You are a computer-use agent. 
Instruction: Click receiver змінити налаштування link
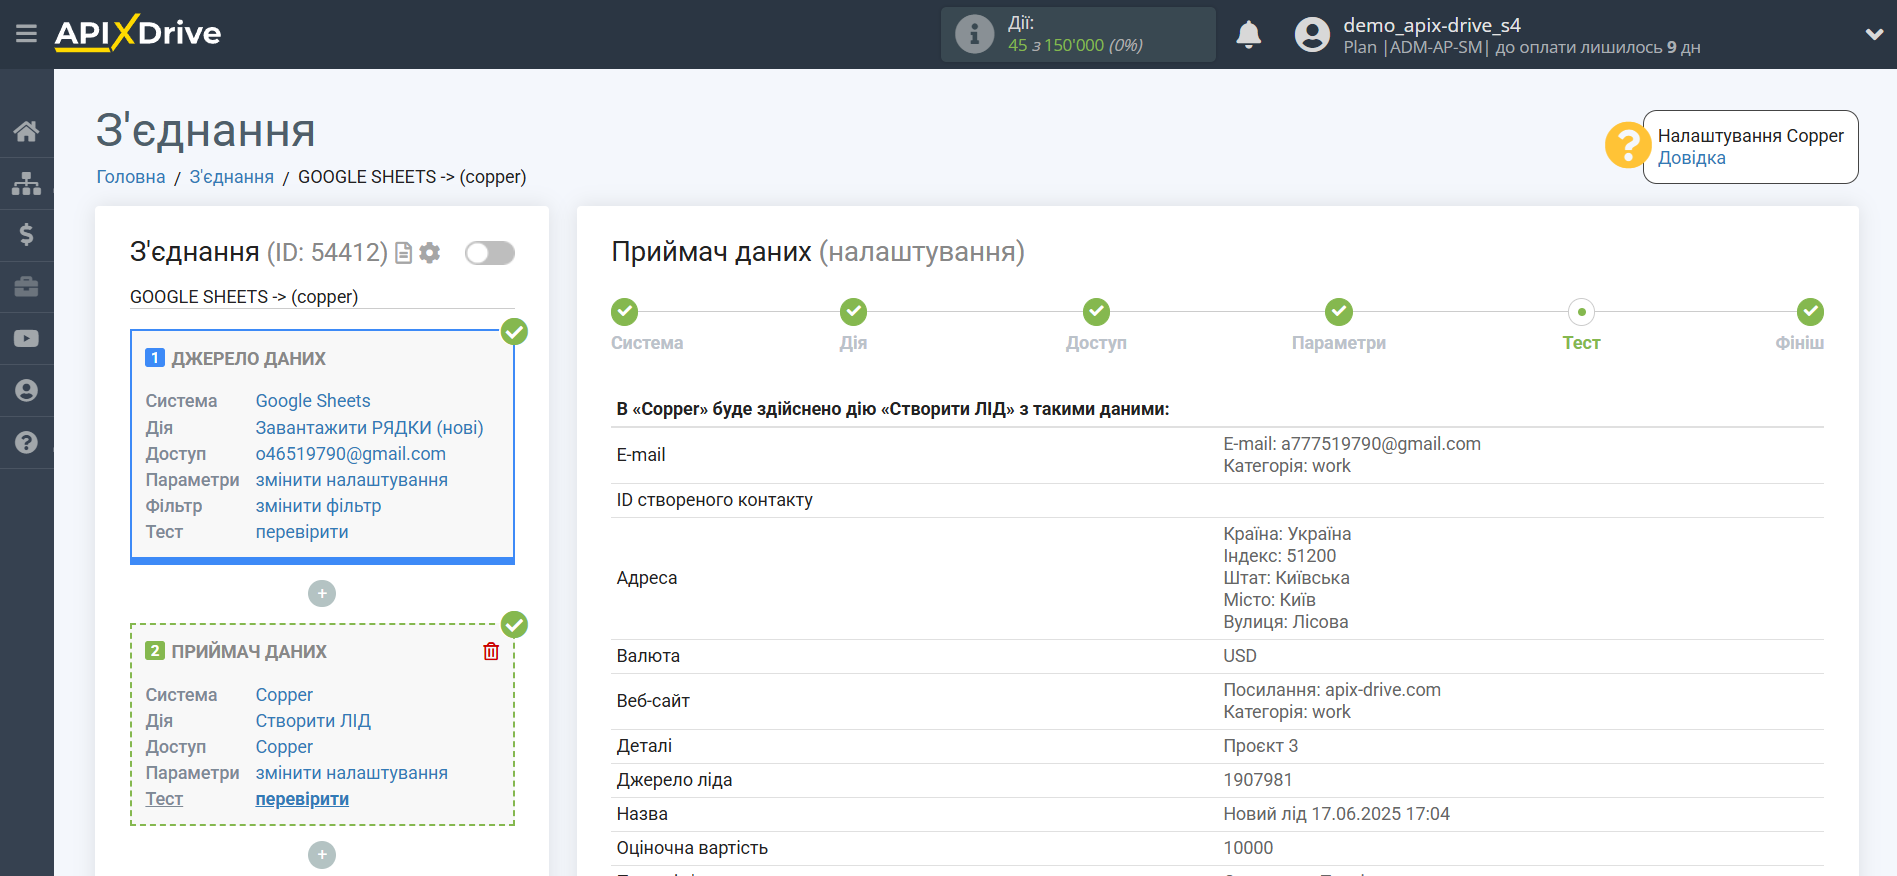point(352,773)
